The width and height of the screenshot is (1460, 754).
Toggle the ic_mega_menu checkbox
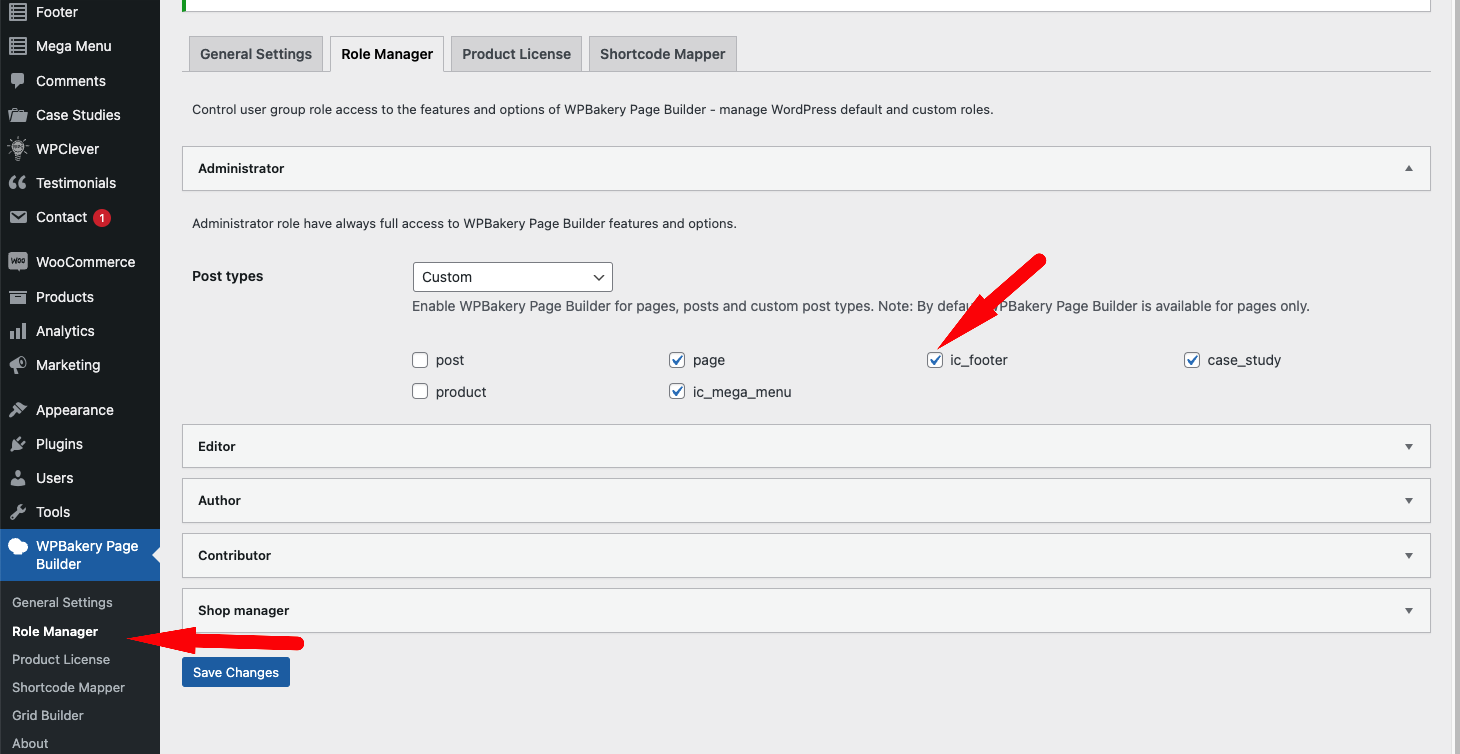(x=677, y=392)
